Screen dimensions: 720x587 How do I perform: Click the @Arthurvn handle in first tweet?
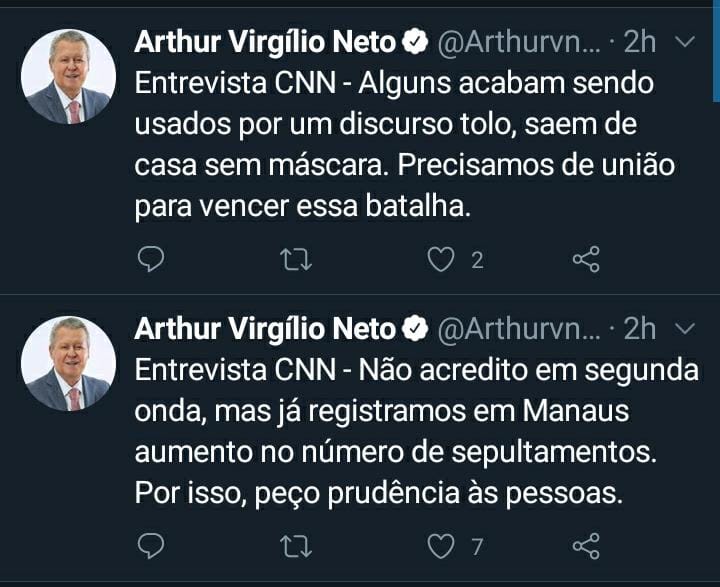519,42
